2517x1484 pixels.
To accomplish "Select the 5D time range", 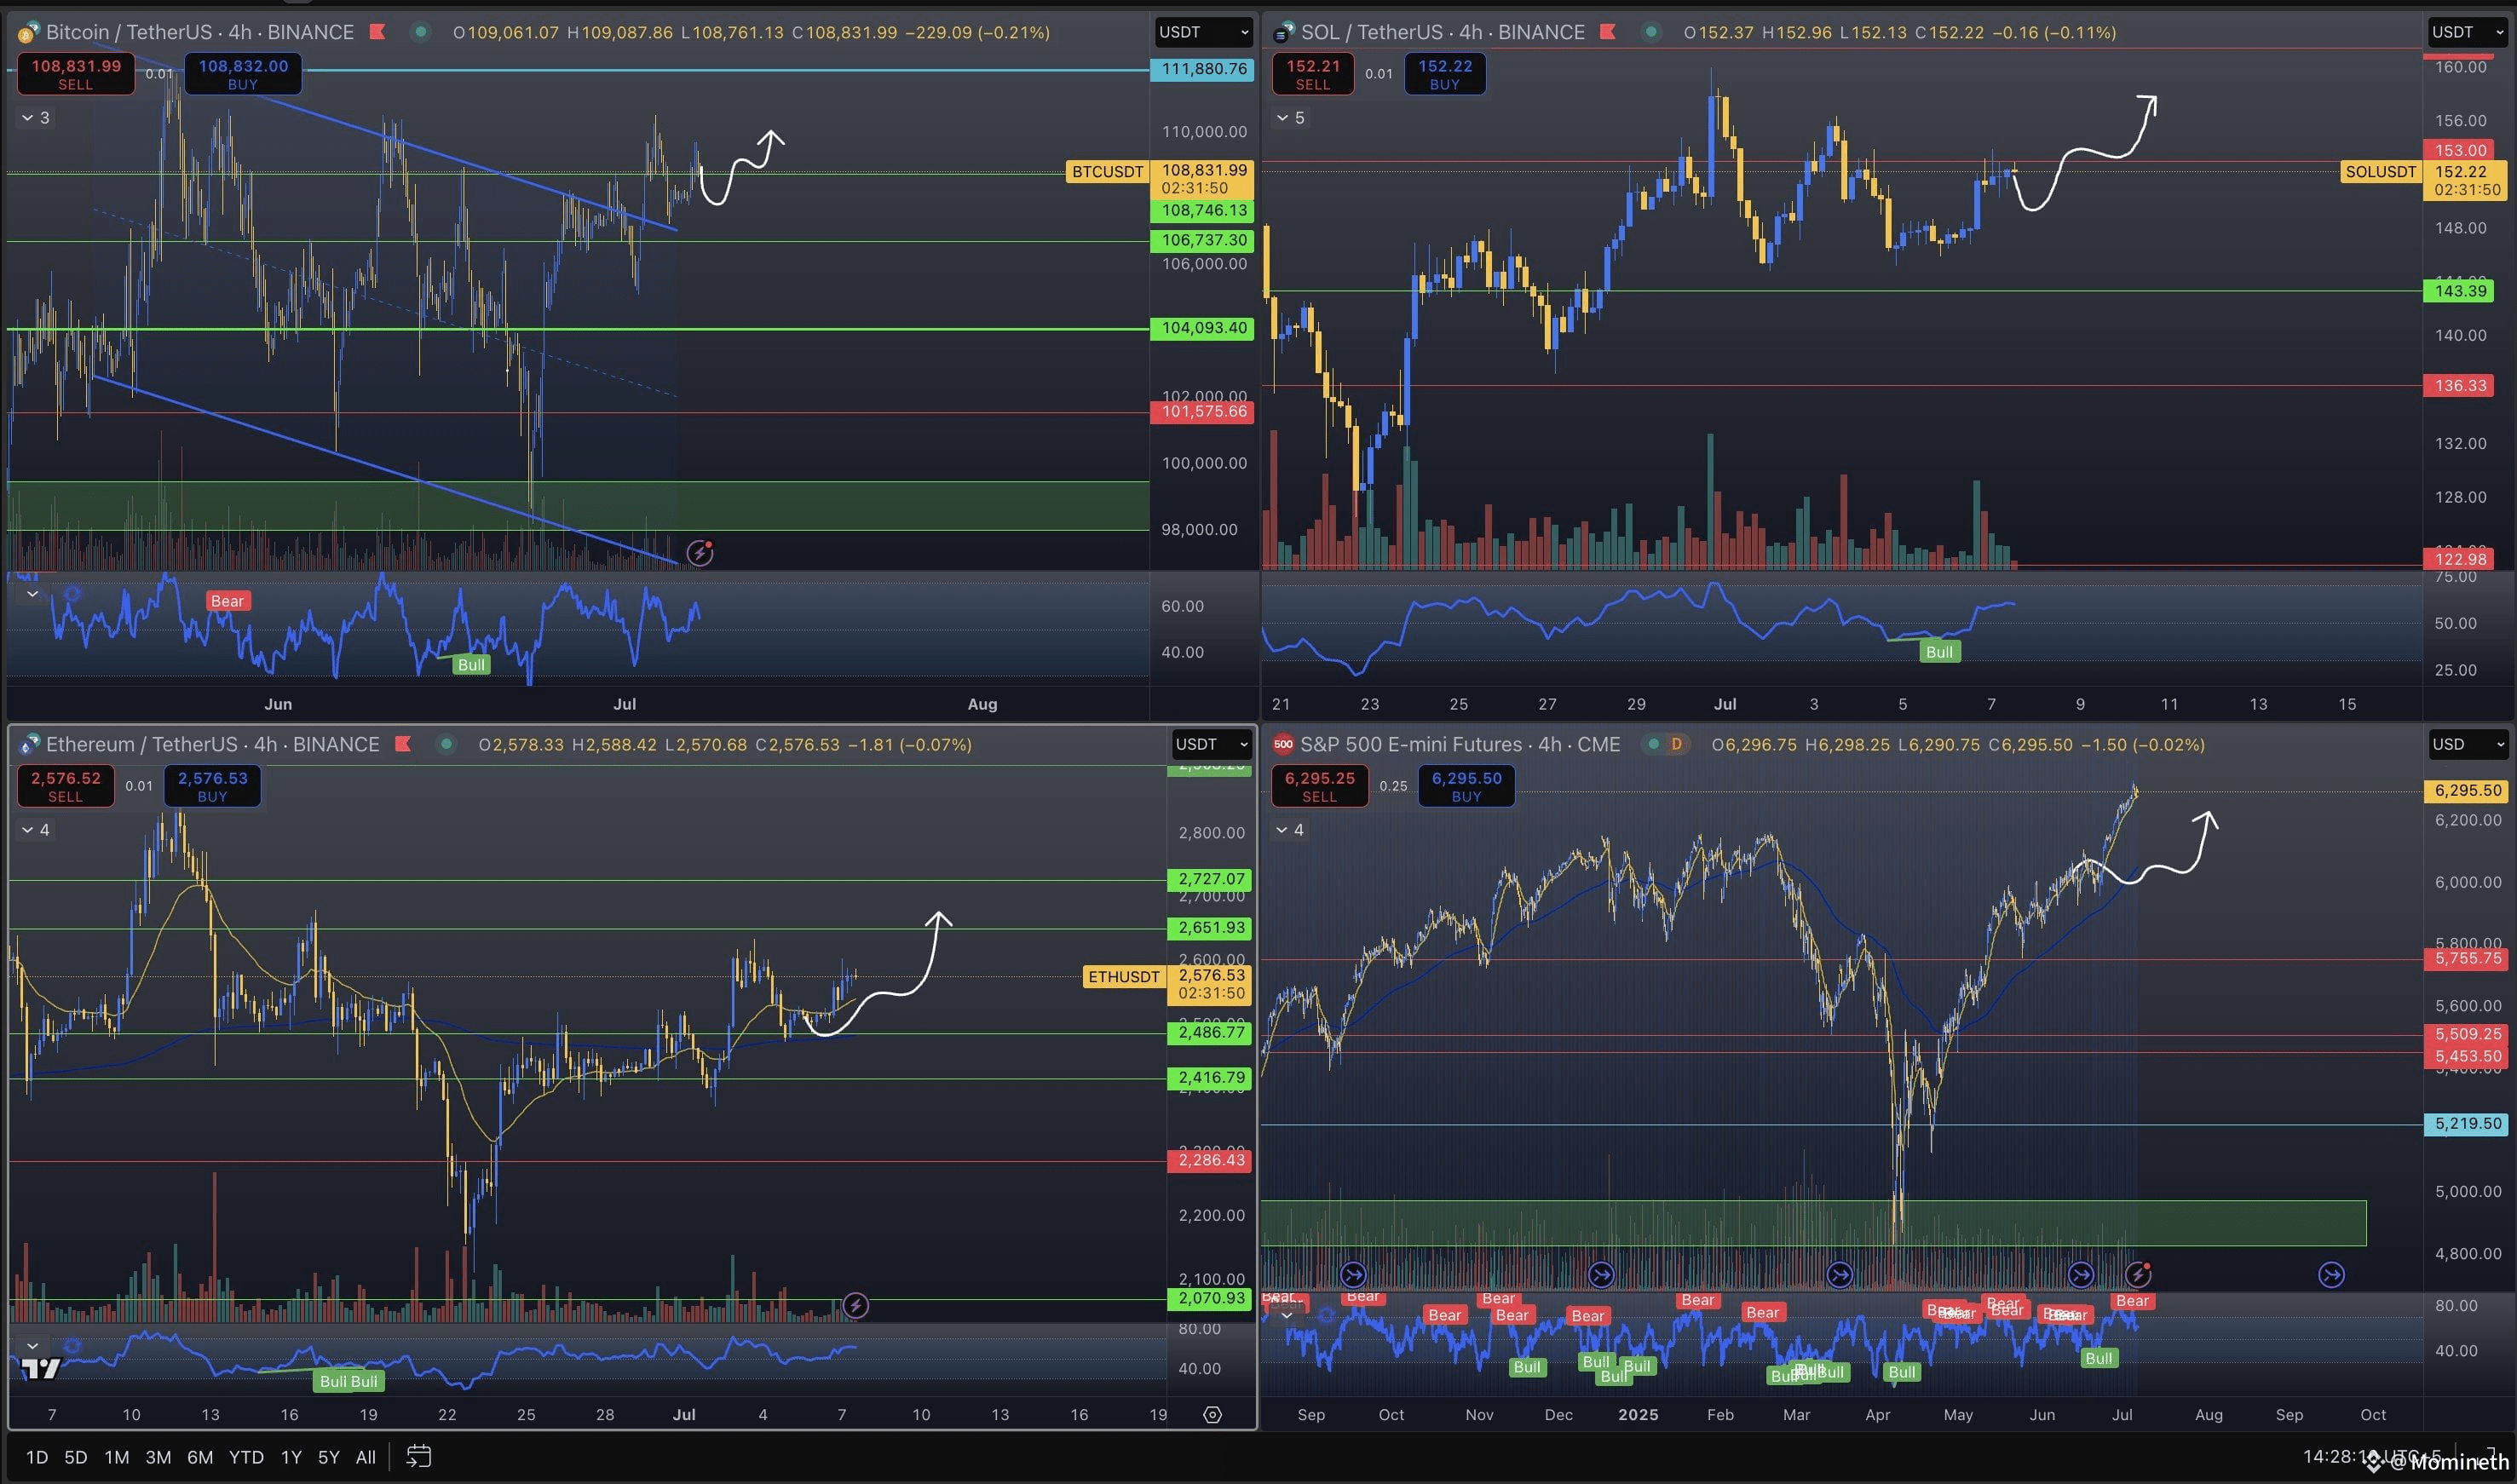I will tap(76, 1457).
